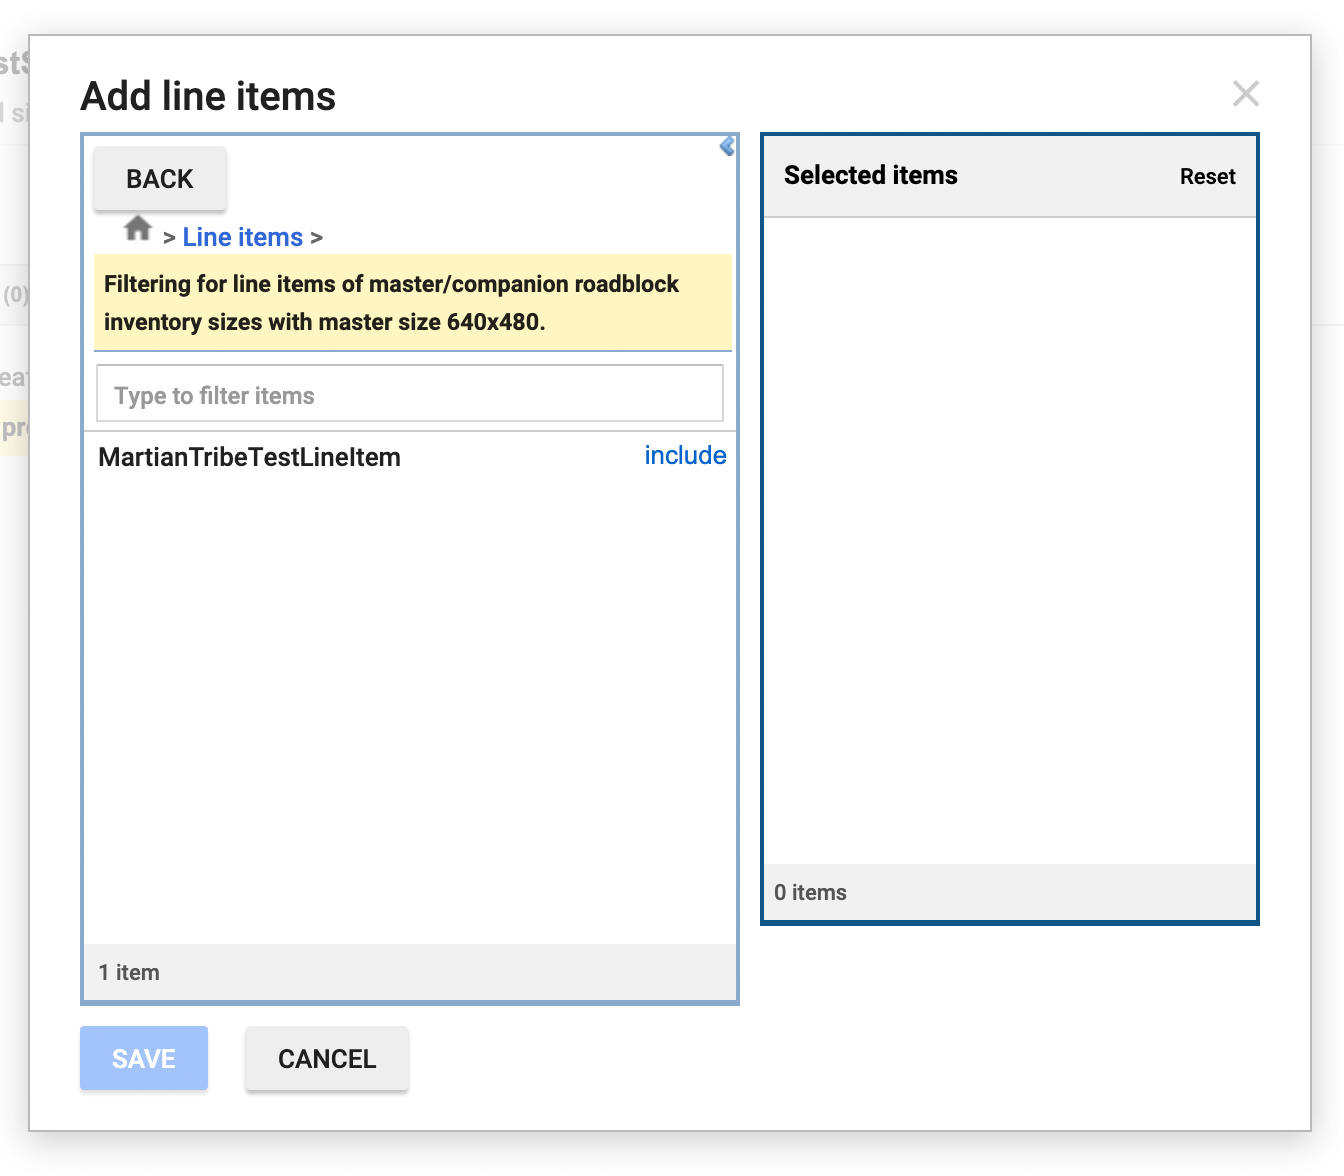
Task: Reset the selected items list
Action: pyautogui.click(x=1208, y=176)
